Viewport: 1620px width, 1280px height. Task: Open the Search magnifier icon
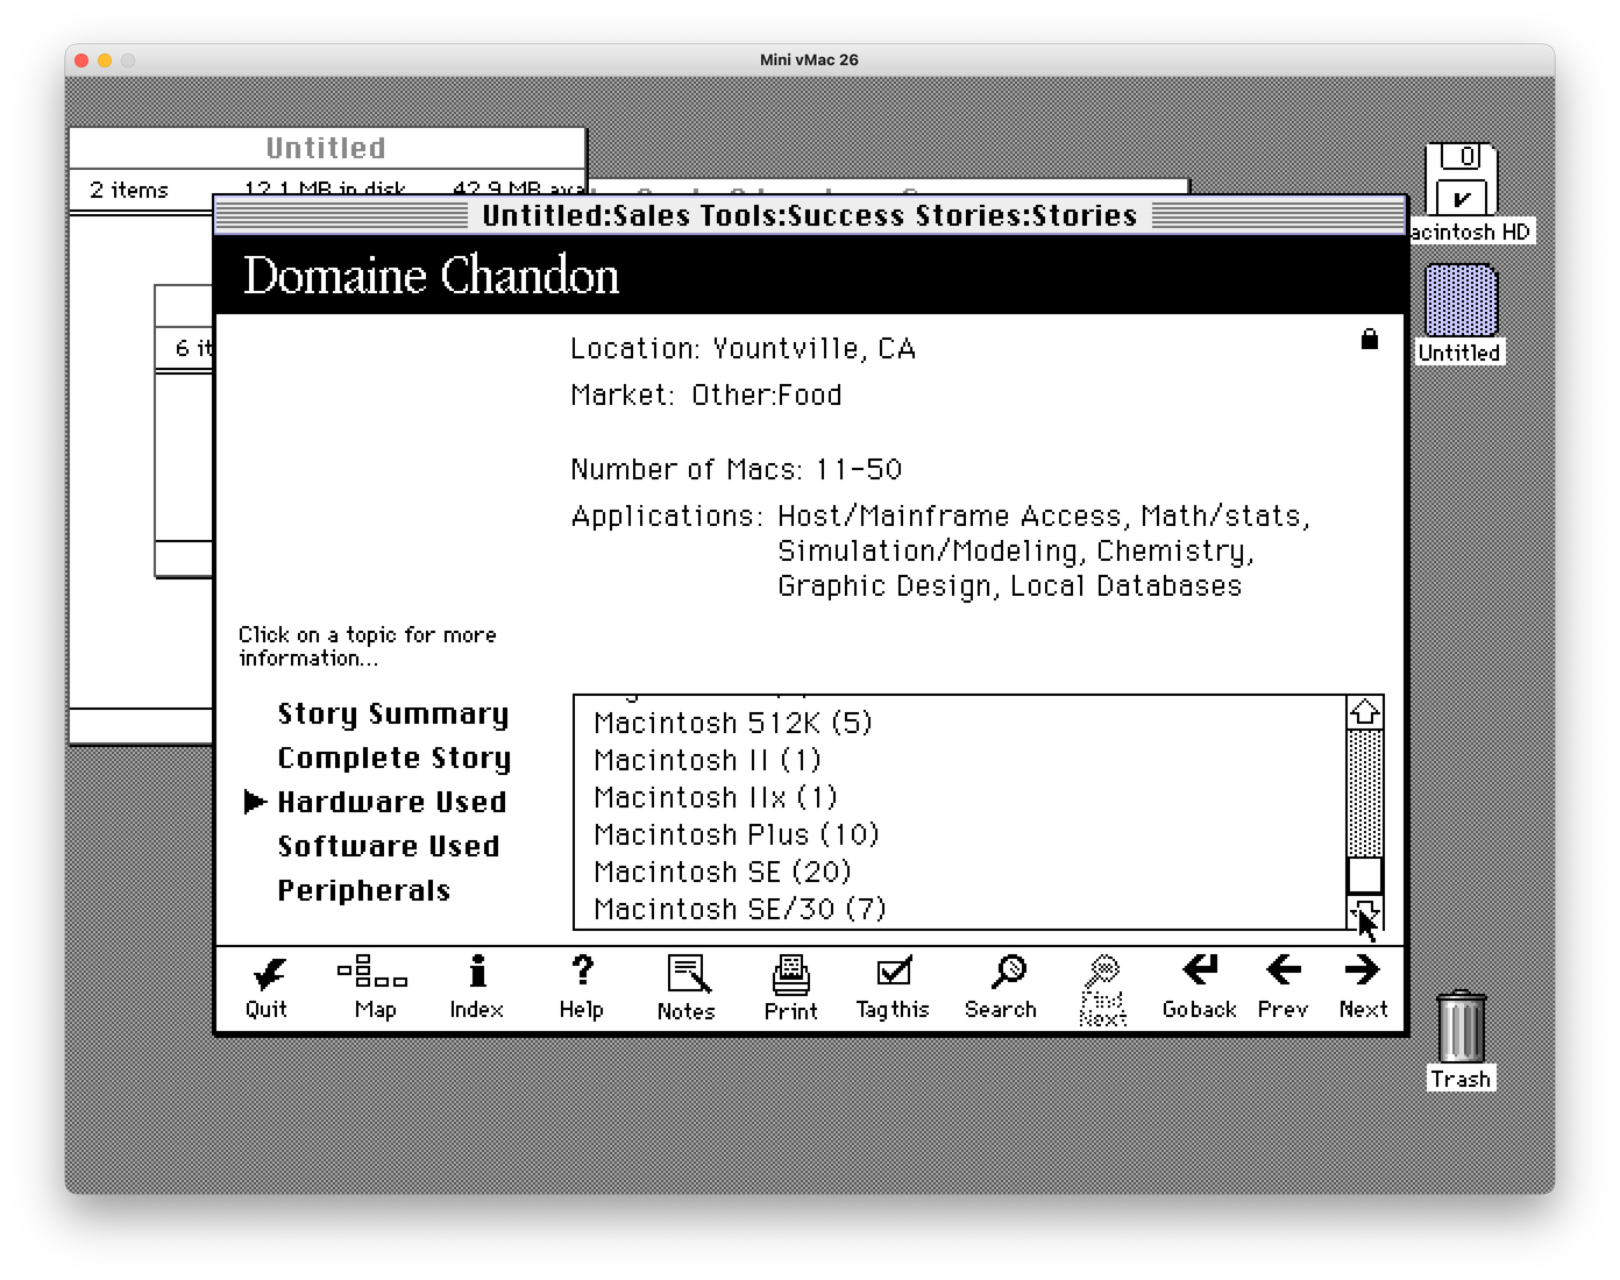(1001, 986)
